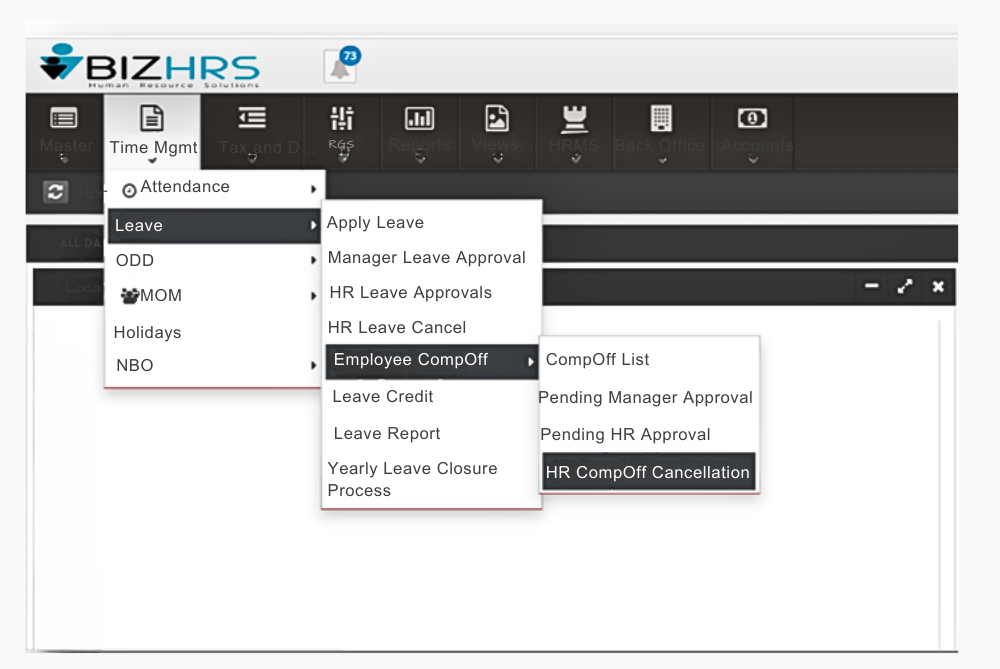Click the Accounts money icon
This screenshot has height=669, width=1000.
753,119
